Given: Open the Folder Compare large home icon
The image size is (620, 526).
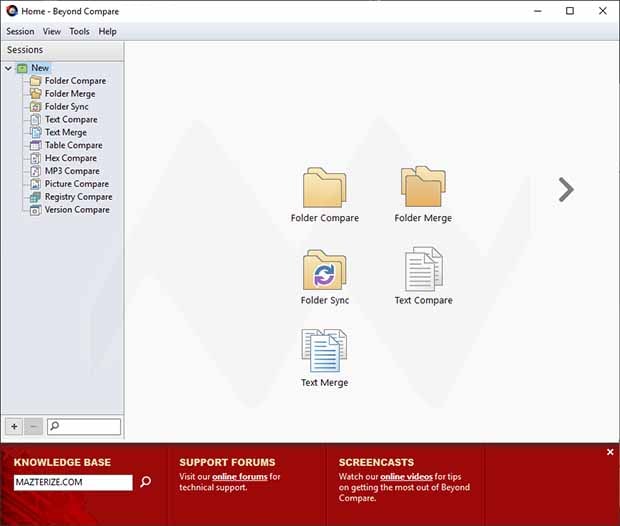Looking at the screenshot, I should [325, 188].
